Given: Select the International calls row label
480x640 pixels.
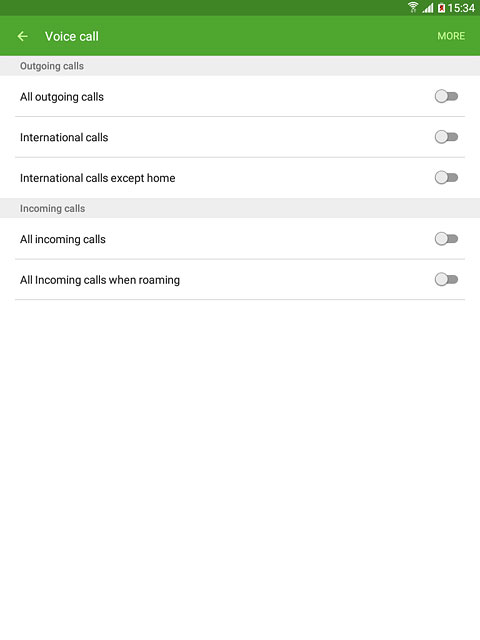Looking at the screenshot, I should click(x=64, y=137).
